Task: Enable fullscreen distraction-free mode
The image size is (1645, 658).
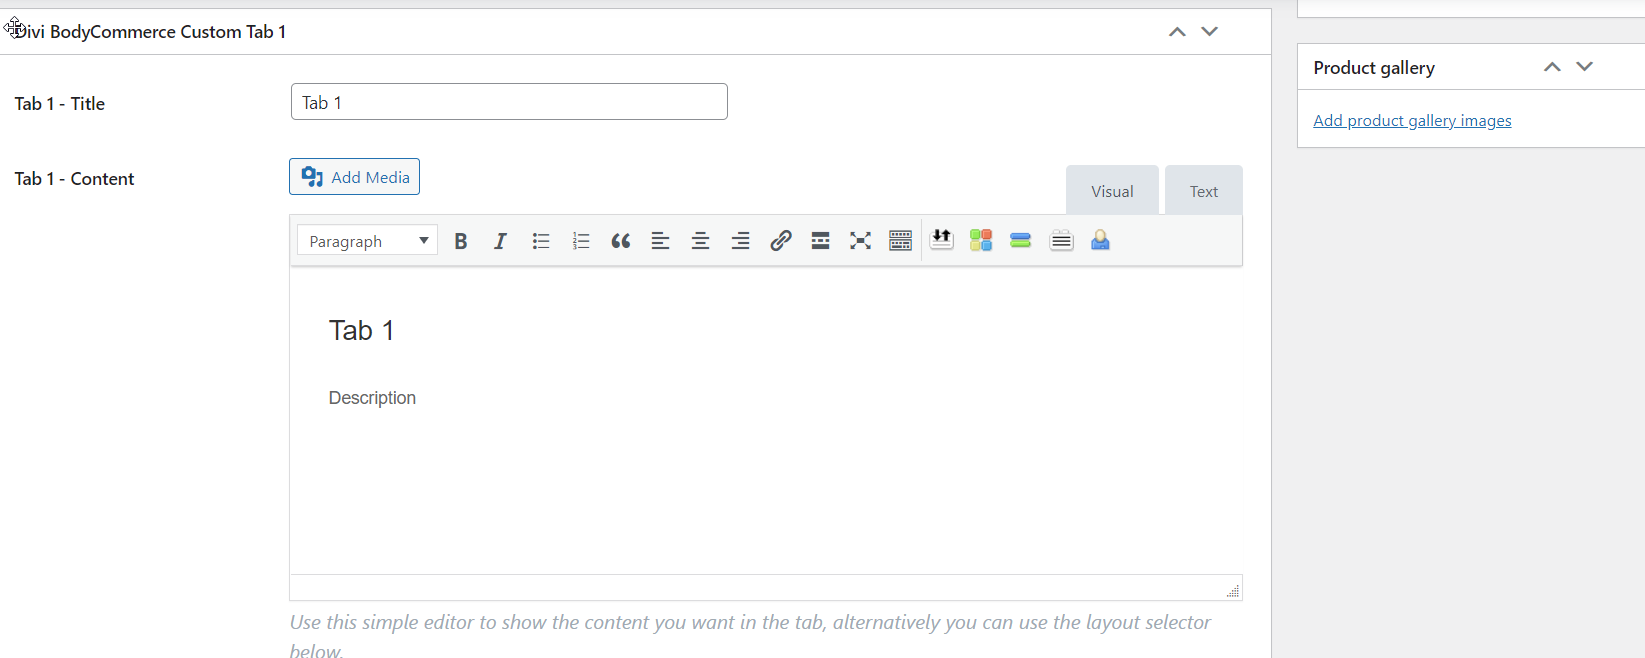Action: coord(860,241)
